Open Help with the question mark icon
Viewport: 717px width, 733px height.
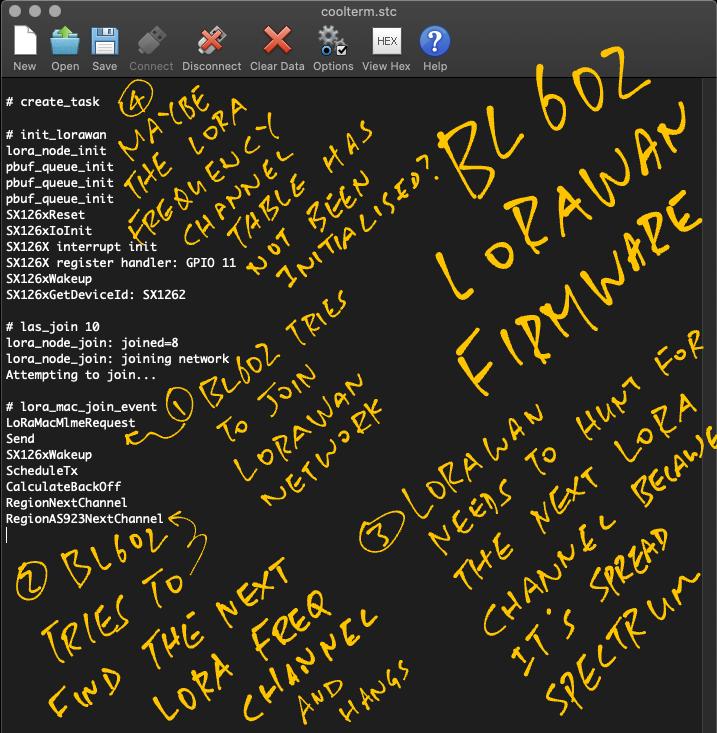tap(435, 43)
